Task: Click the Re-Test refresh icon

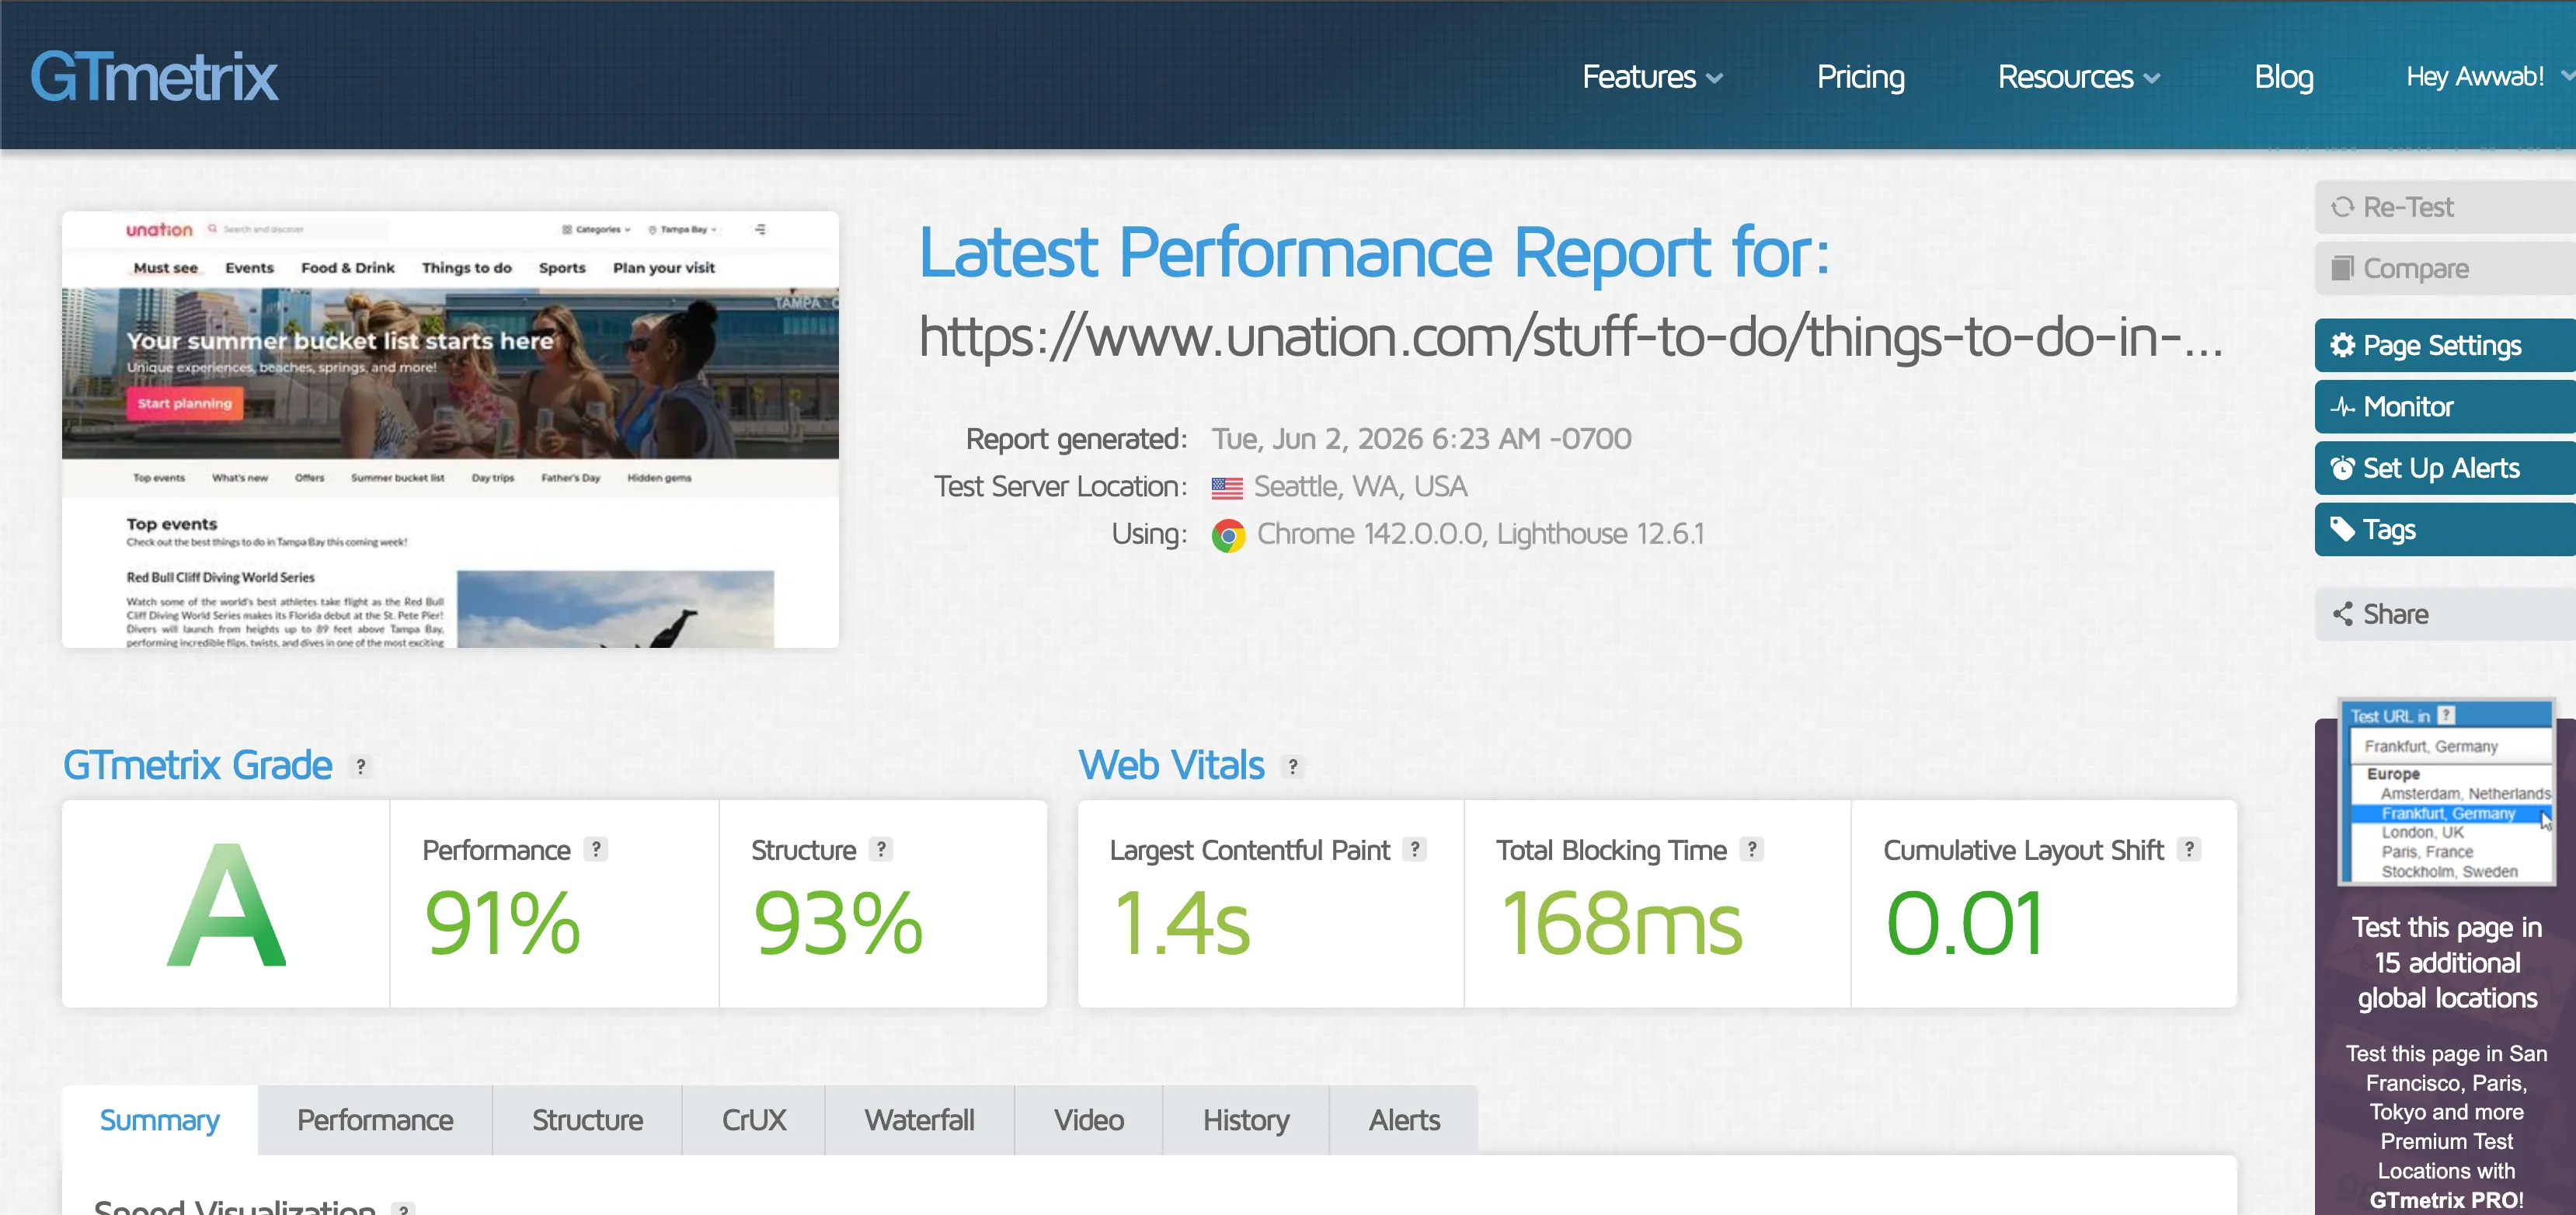Action: coord(2342,207)
